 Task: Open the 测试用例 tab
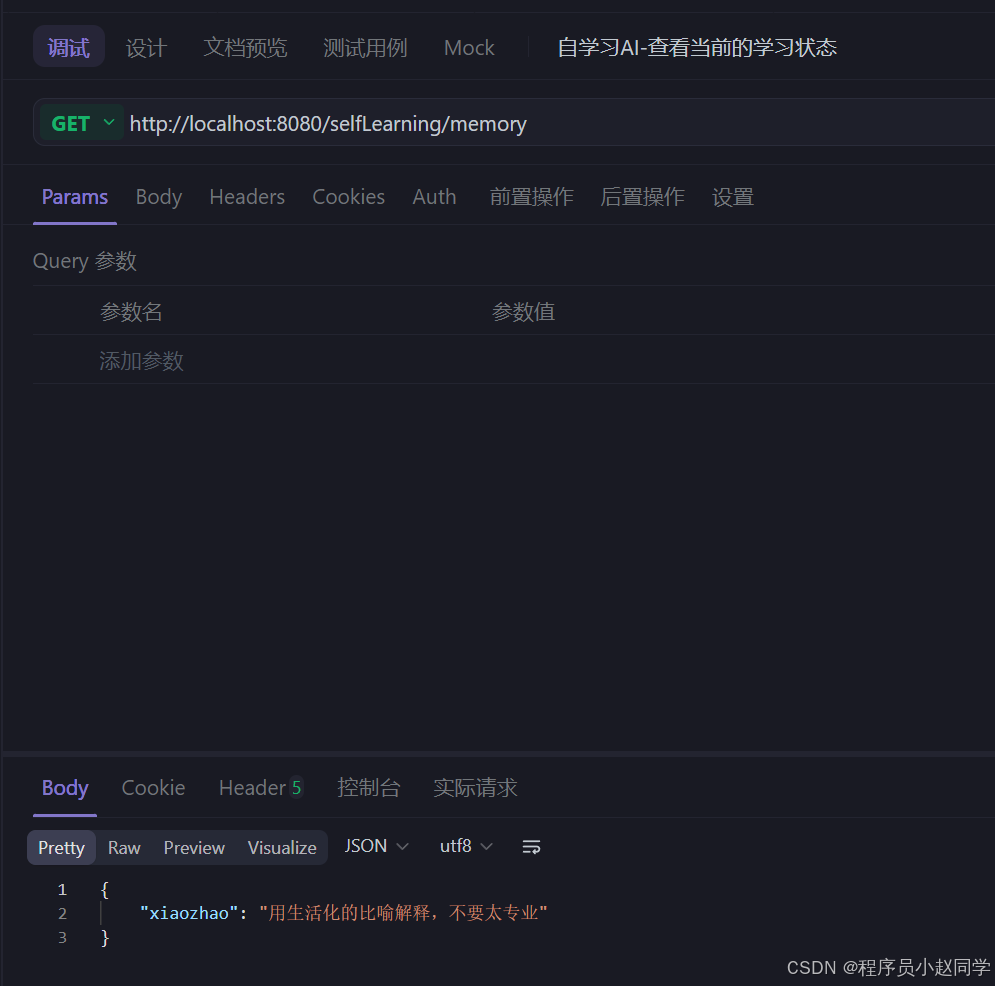tap(365, 48)
